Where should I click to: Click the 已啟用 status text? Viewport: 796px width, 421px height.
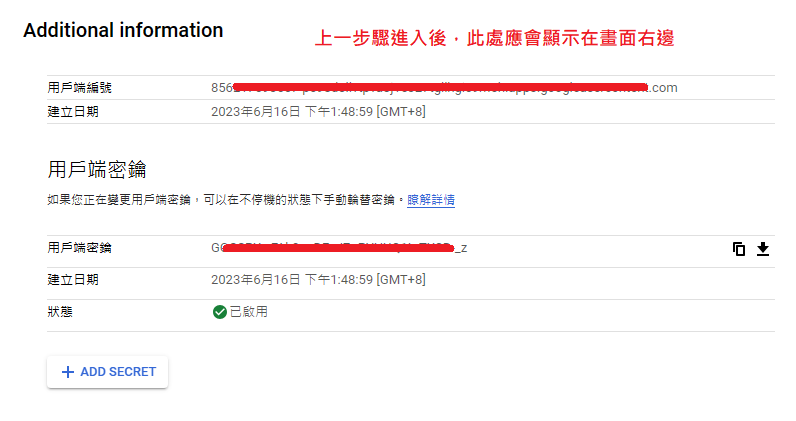(x=249, y=312)
